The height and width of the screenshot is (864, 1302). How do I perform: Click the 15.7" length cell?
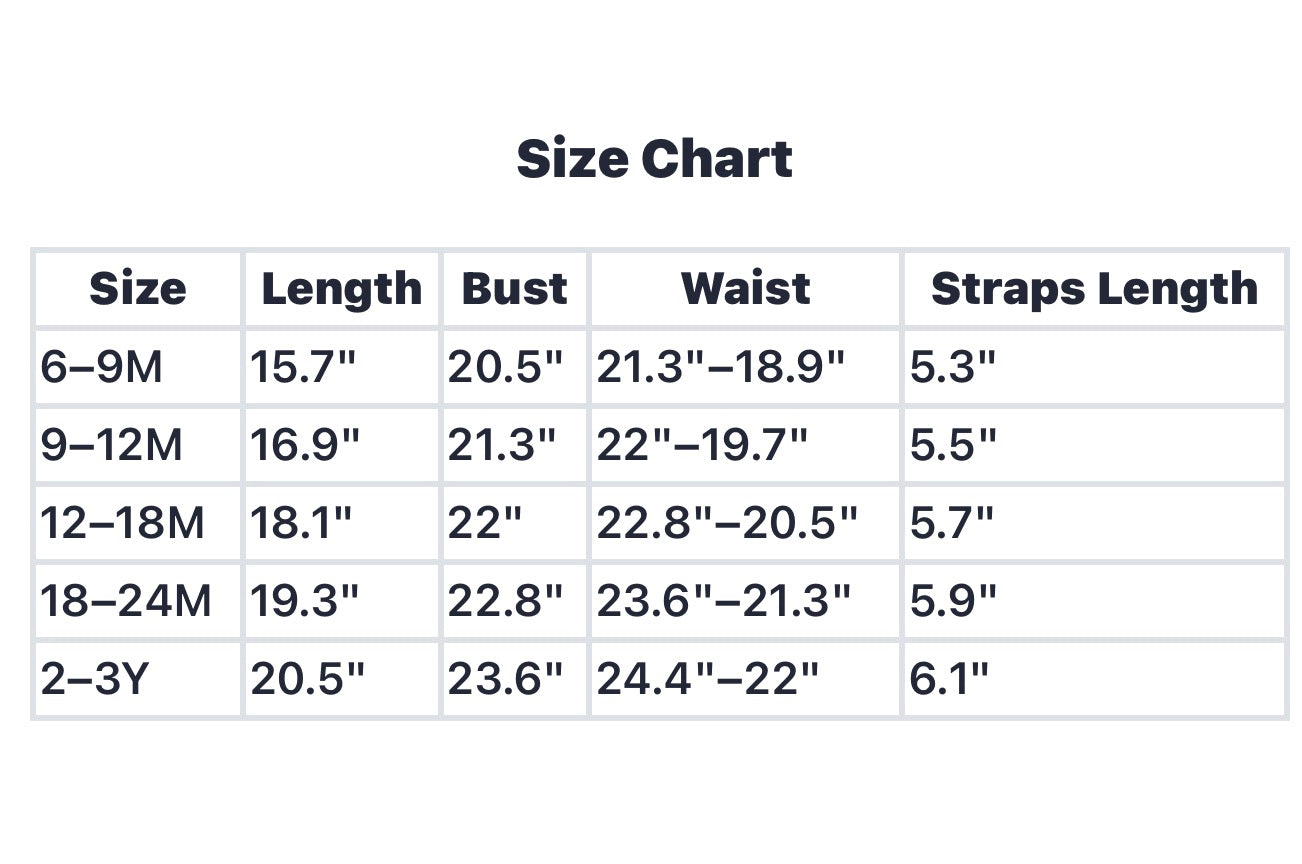(303, 367)
